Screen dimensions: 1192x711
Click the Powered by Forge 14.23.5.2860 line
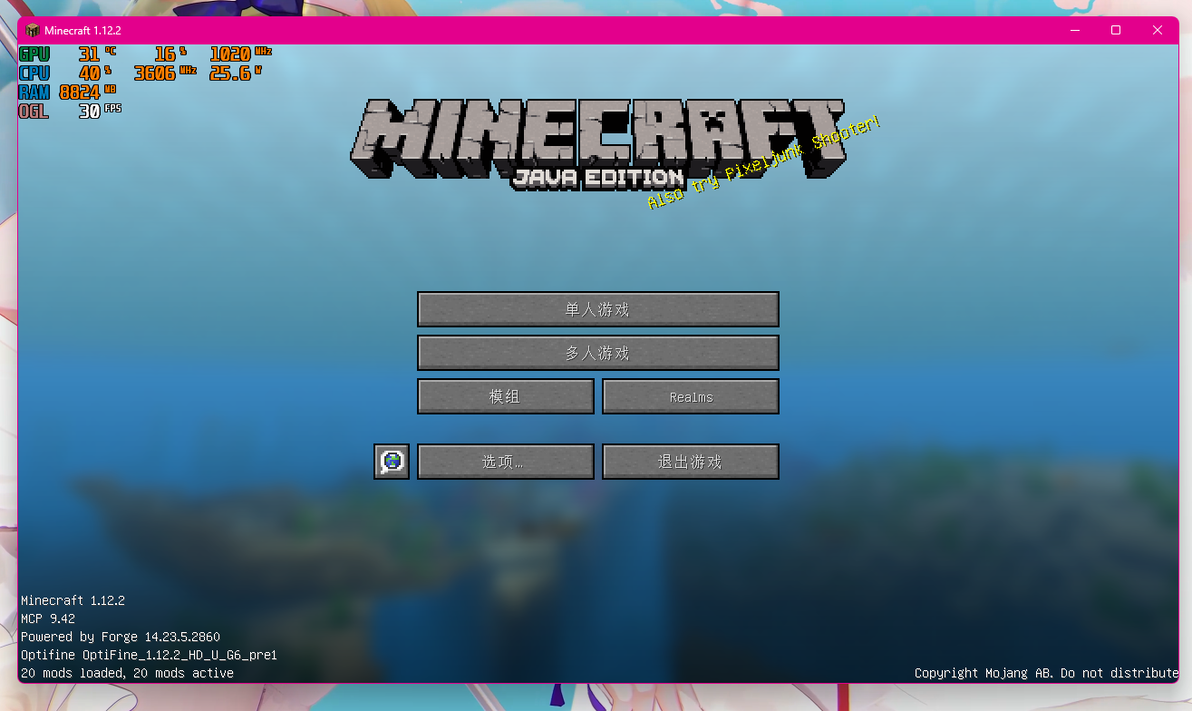[120, 636]
